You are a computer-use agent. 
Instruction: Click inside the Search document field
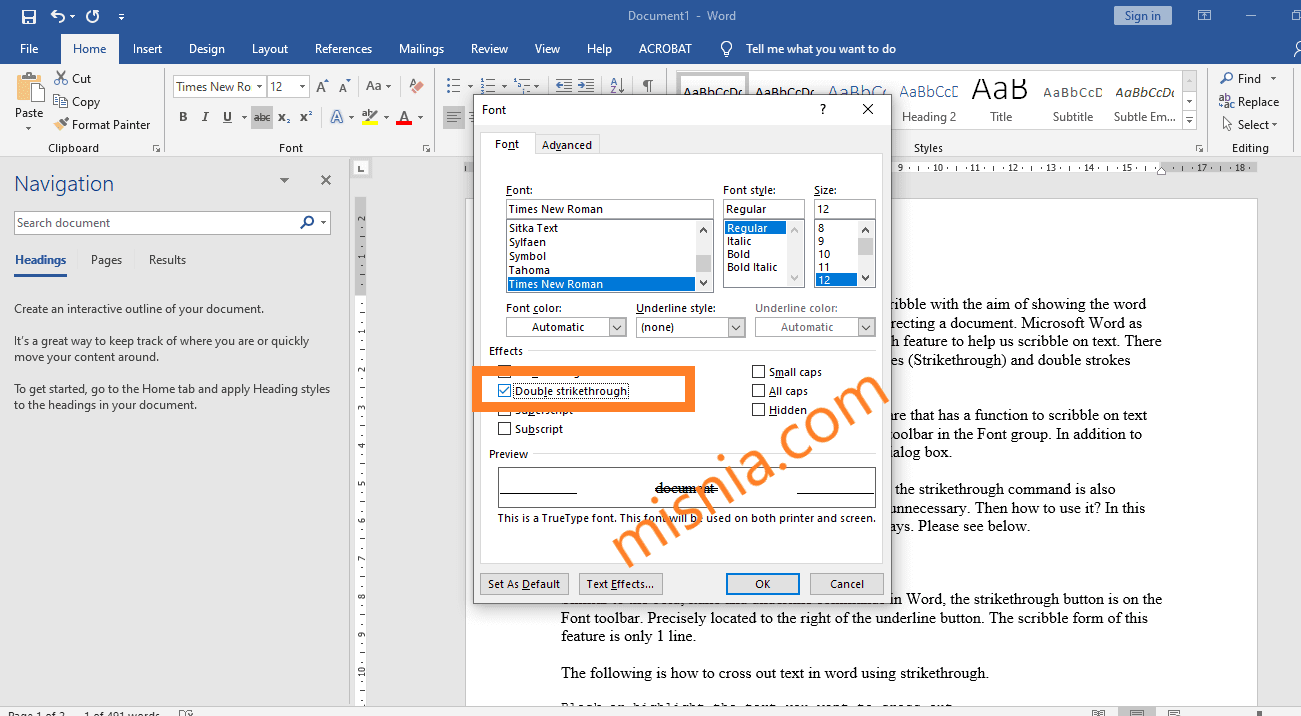click(150, 222)
